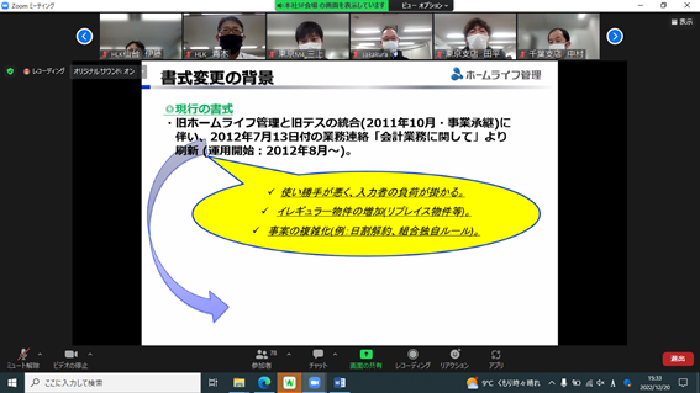Open the notification center icon
Image resolution: width=700 pixels, height=393 pixels.
click(x=683, y=383)
